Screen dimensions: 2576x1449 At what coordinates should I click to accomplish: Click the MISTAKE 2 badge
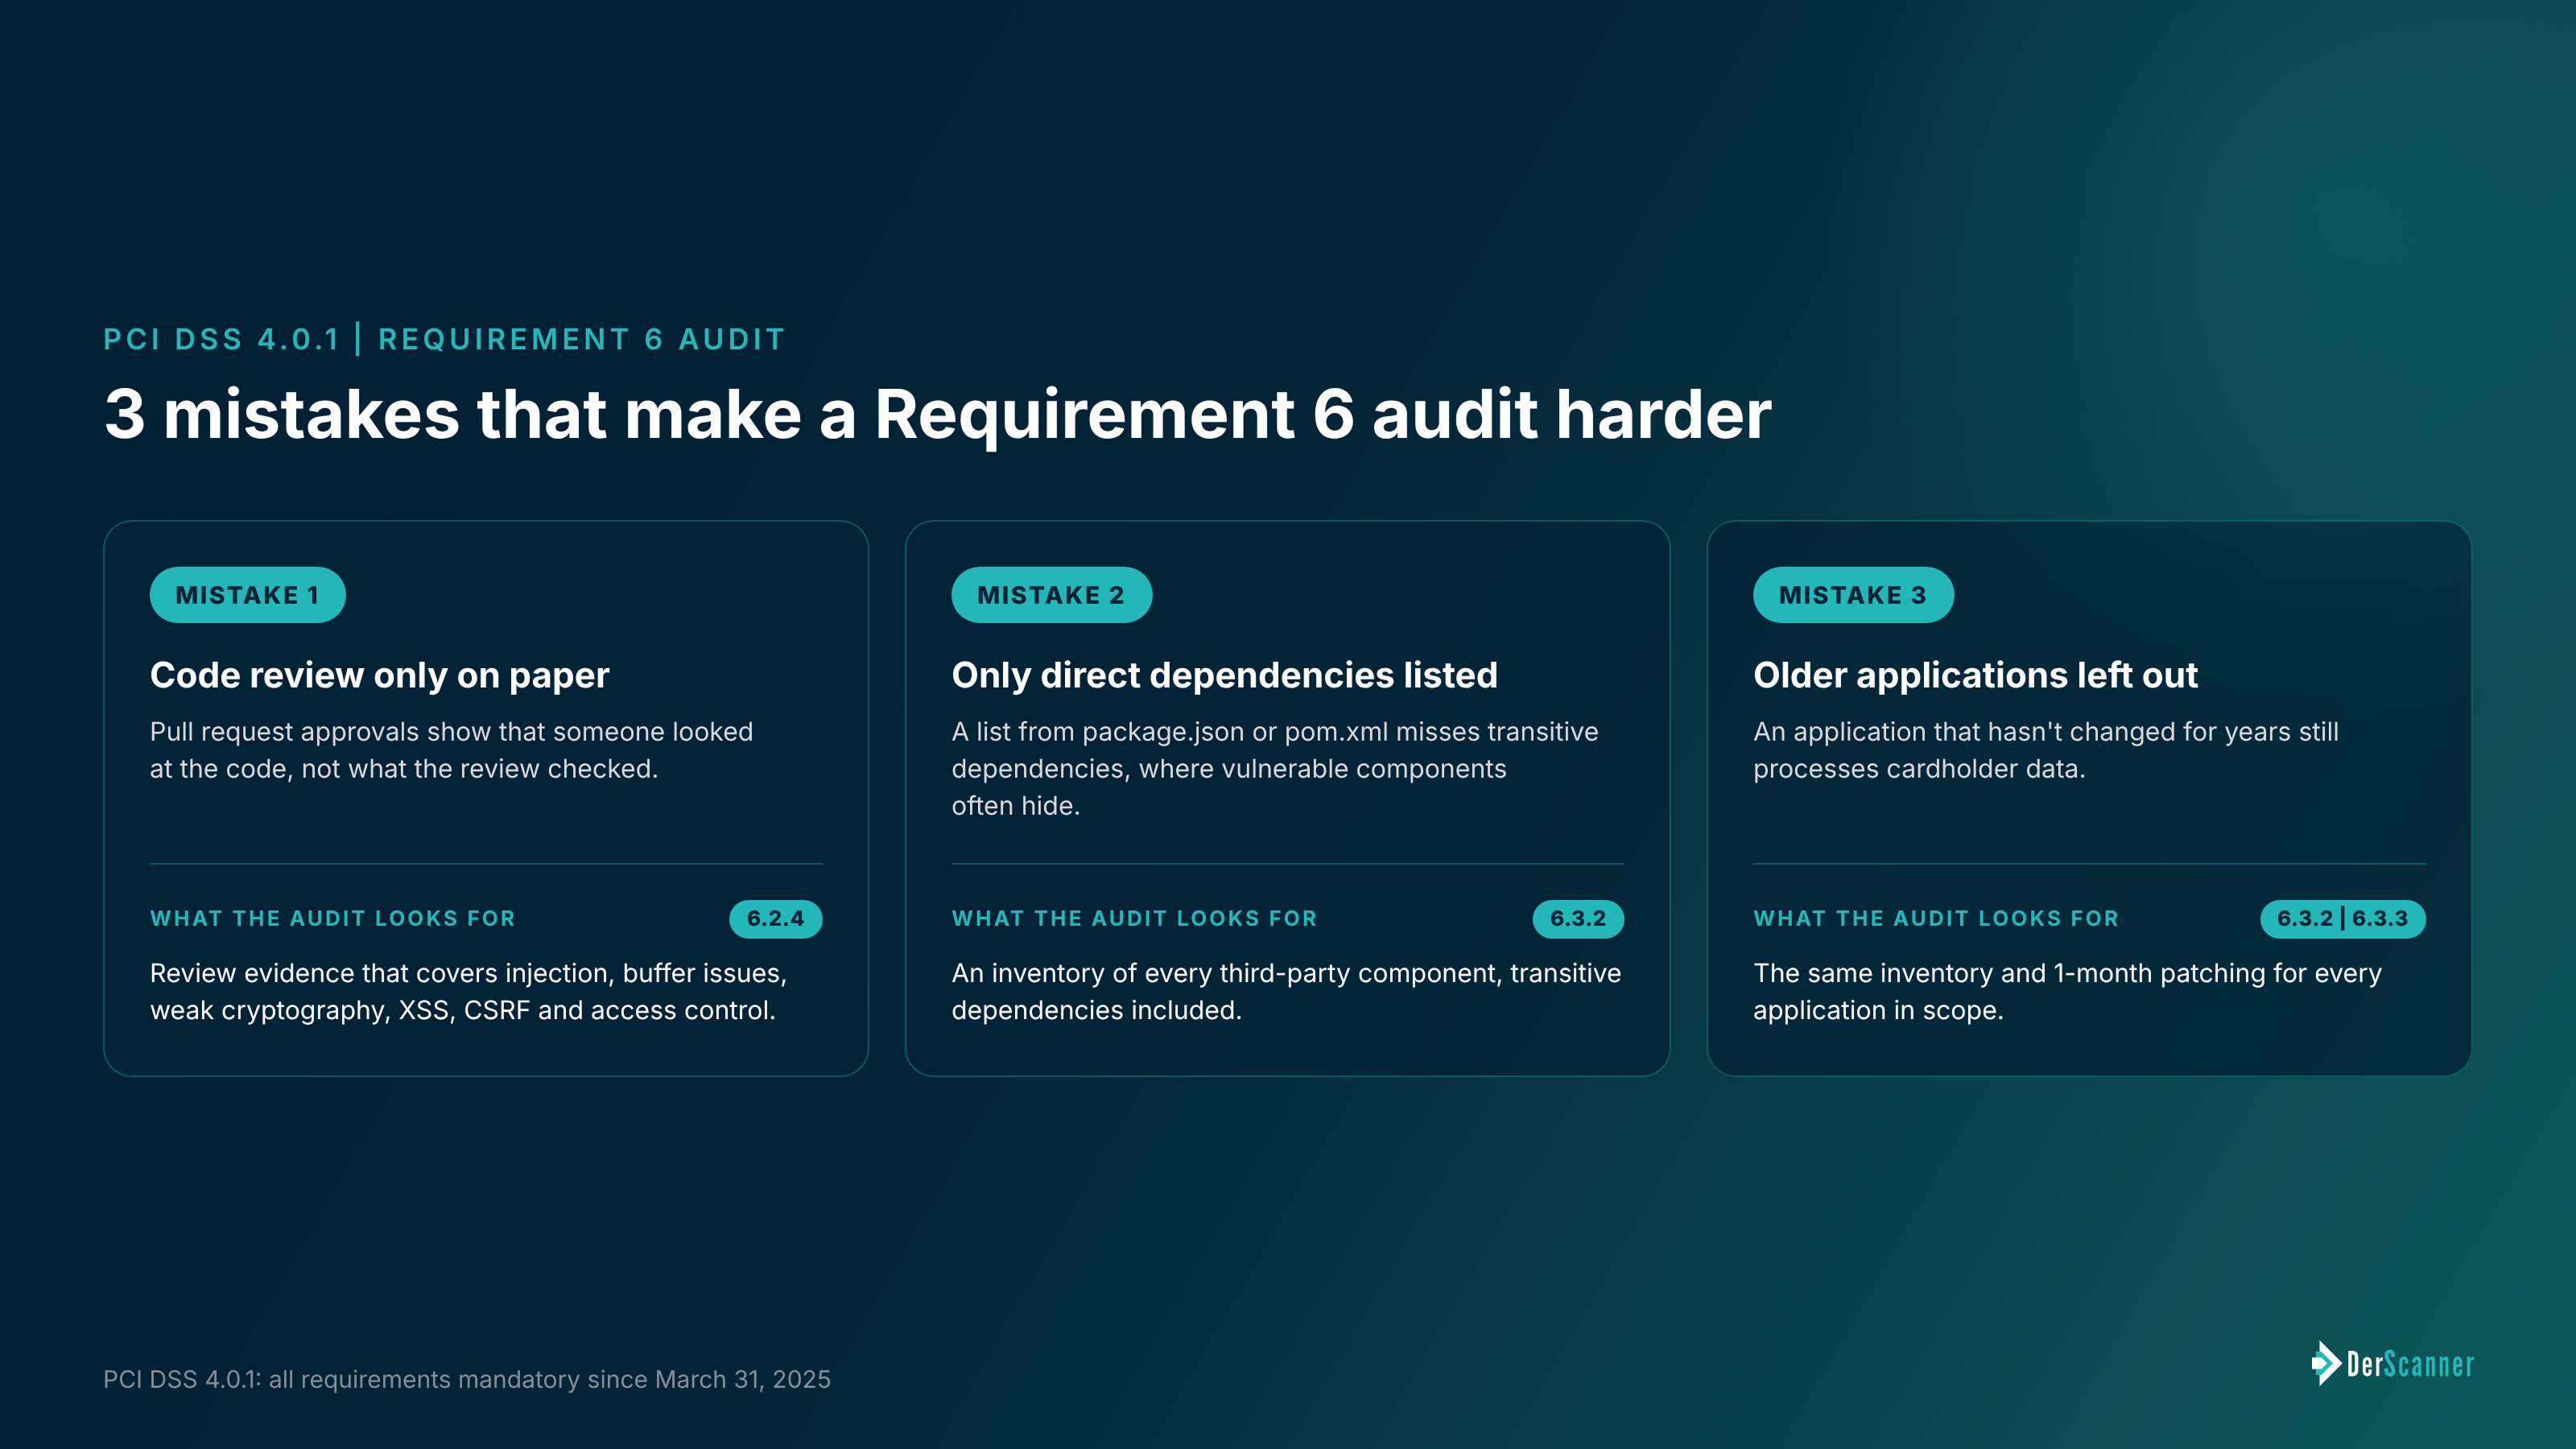pyautogui.click(x=1051, y=595)
